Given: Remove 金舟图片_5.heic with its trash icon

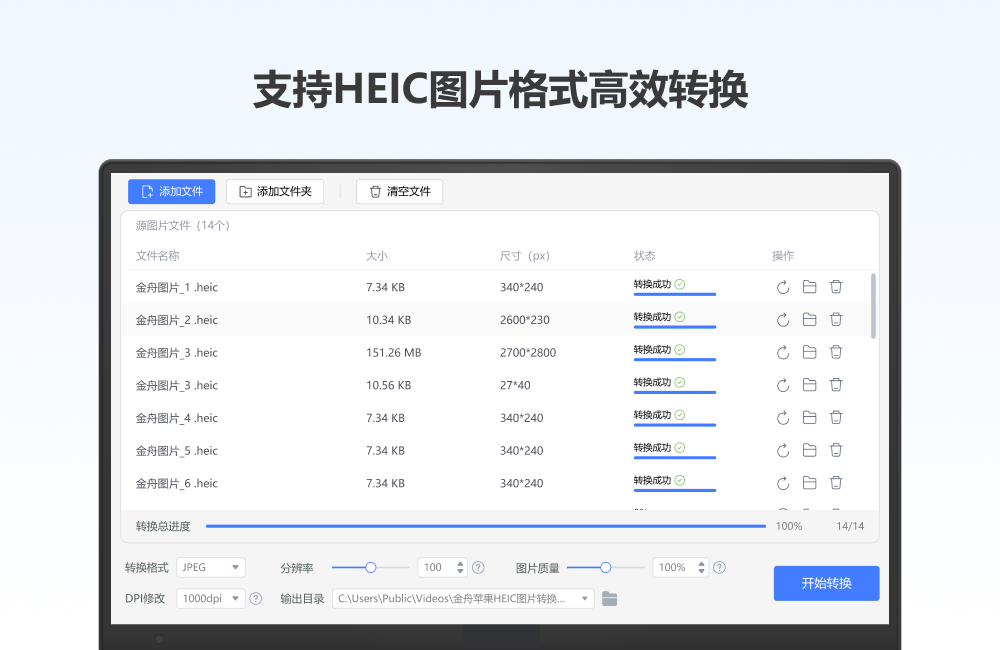Looking at the screenshot, I should click(x=836, y=450).
